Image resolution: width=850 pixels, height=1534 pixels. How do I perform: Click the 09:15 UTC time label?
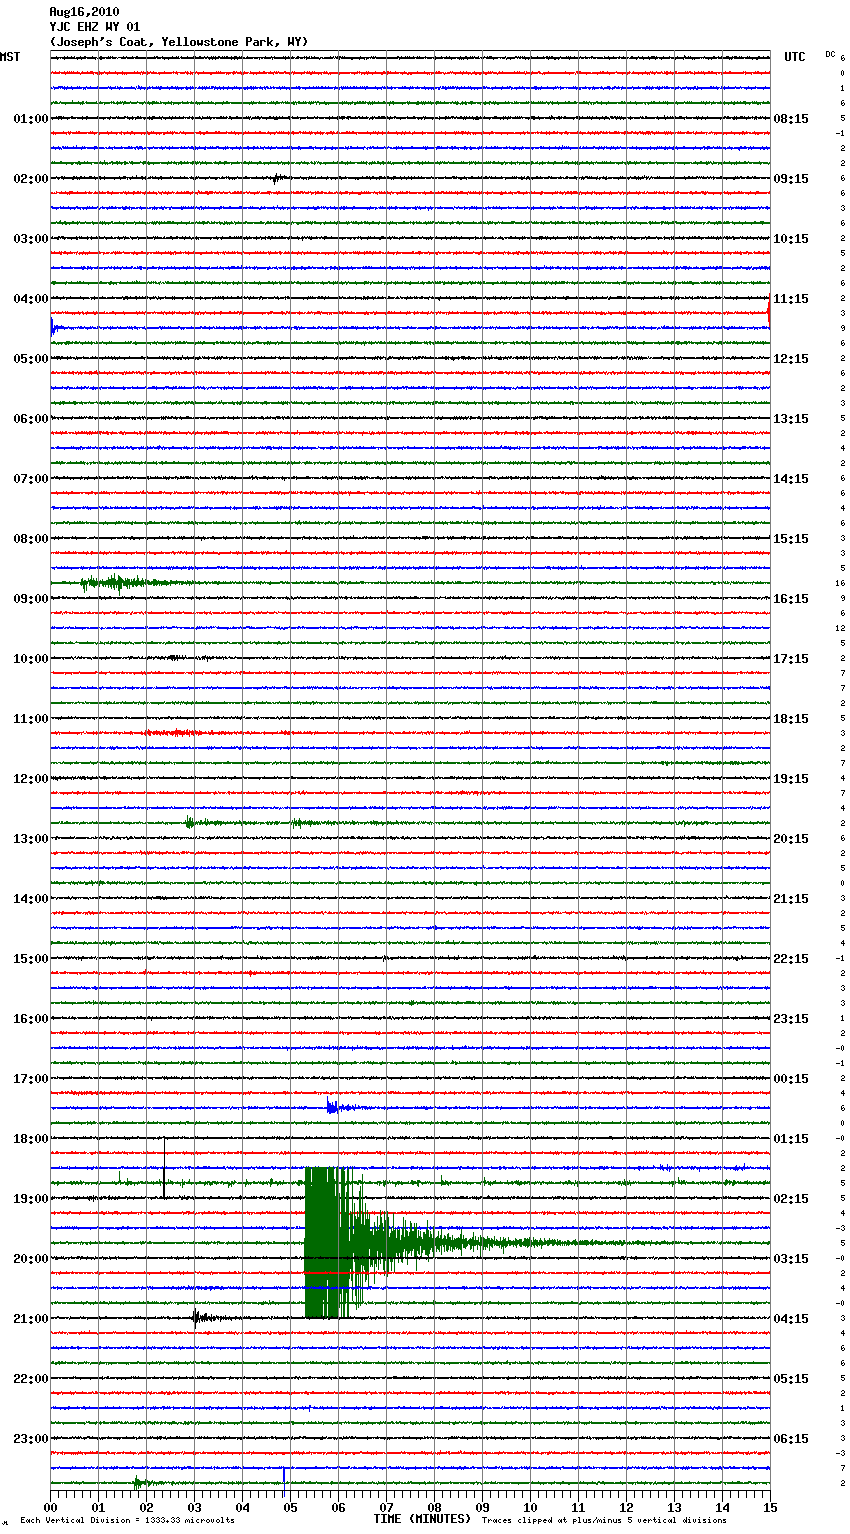point(791,179)
